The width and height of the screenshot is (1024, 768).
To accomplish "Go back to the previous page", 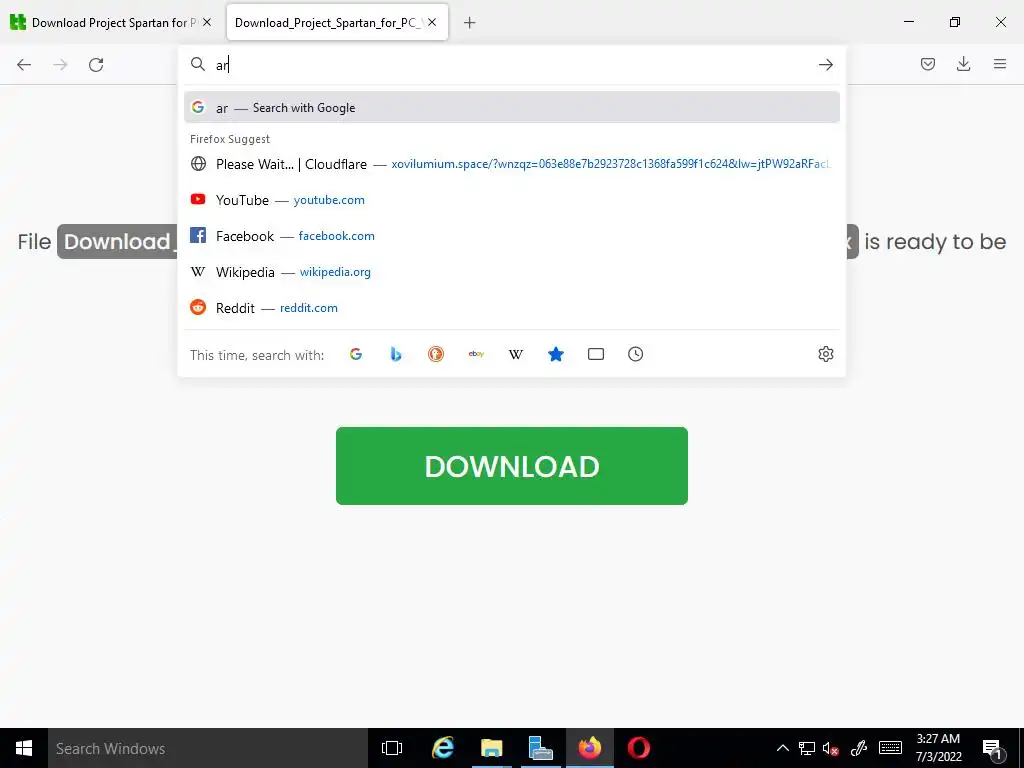I will [24, 65].
